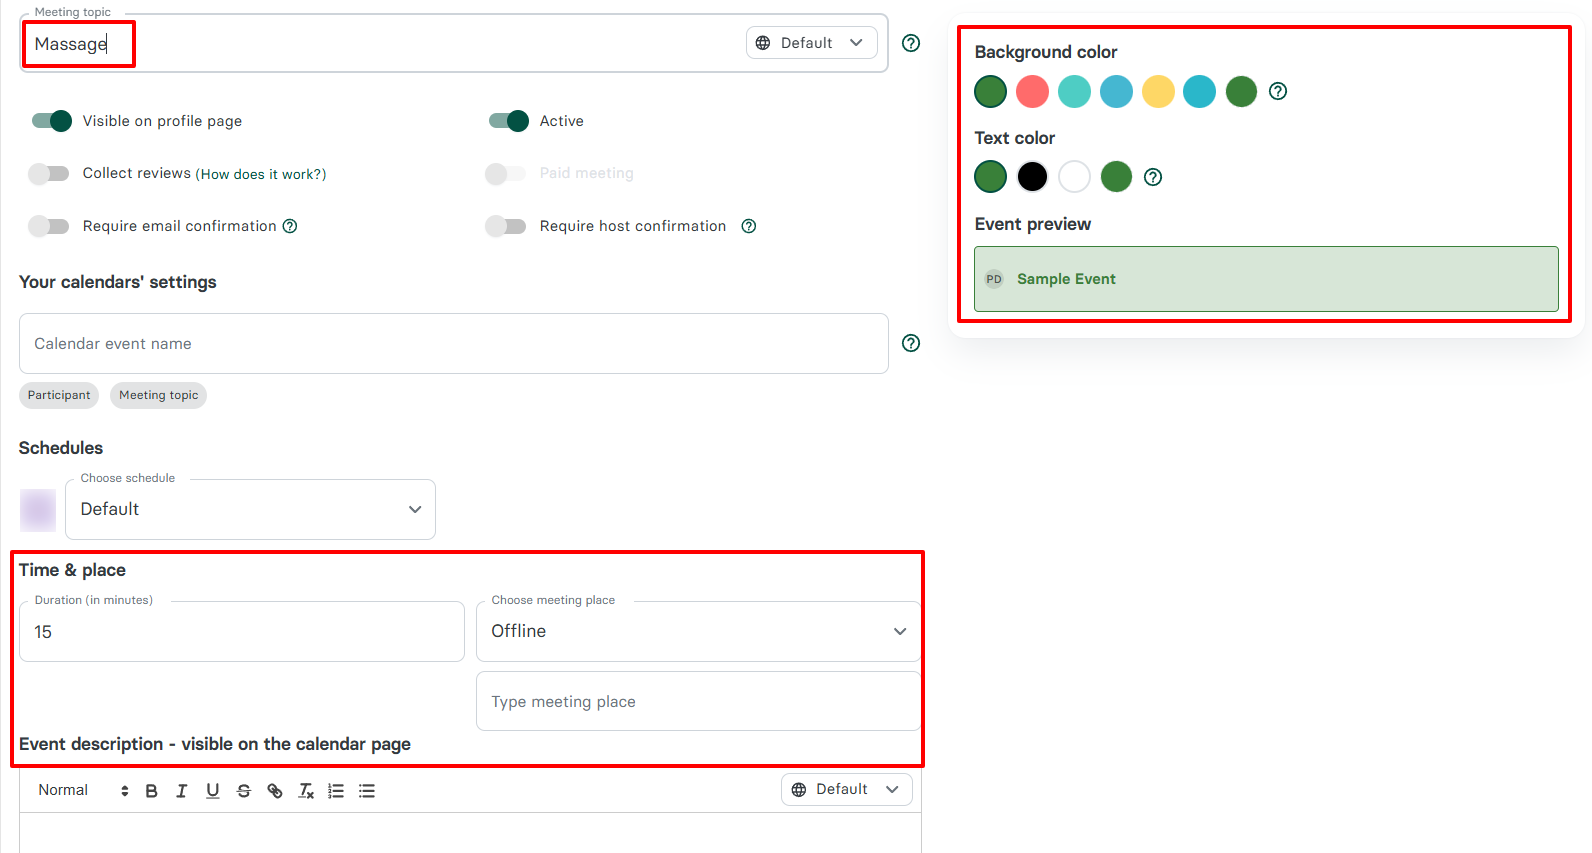The image size is (1592, 853).
Task: Expand the Choose meeting place dropdown
Action: point(698,632)
